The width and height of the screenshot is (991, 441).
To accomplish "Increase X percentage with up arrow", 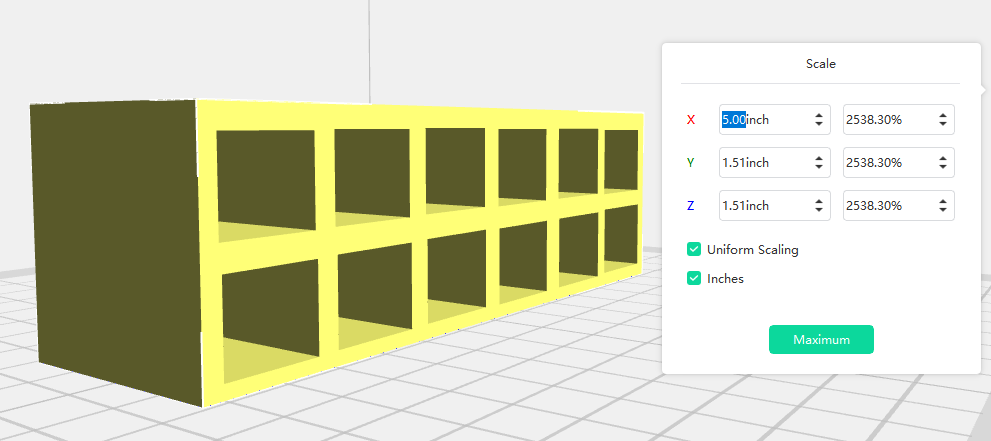I will coord(943,115).
